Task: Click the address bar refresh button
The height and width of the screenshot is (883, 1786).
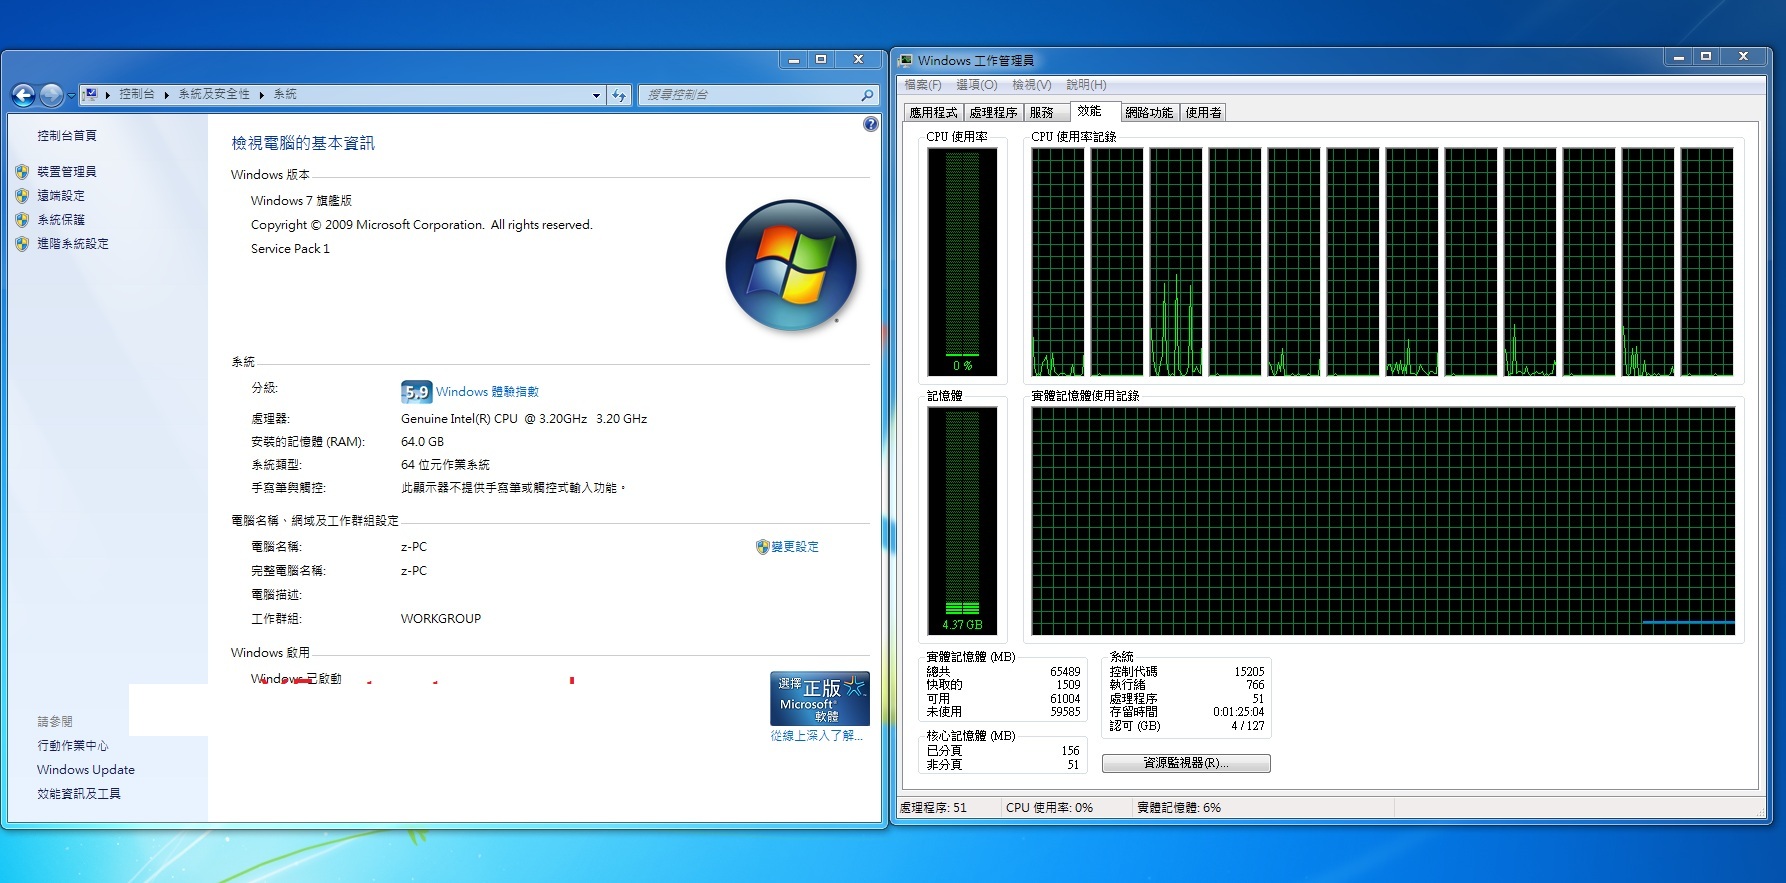Action: pos(619,96)
